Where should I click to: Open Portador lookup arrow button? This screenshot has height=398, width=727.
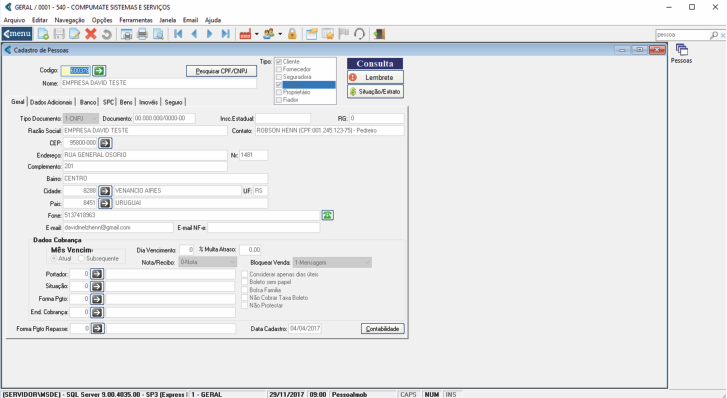pos(97,274)
